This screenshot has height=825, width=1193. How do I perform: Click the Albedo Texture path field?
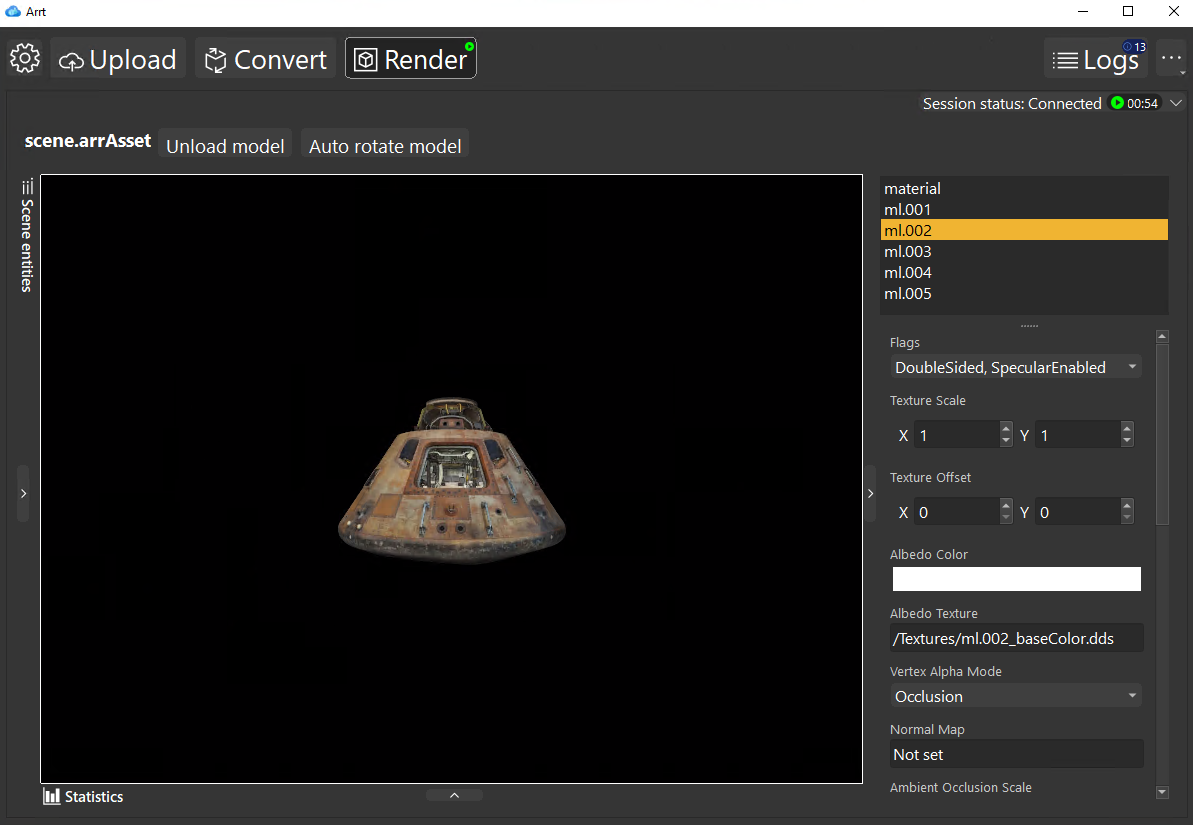[1016, 638]
